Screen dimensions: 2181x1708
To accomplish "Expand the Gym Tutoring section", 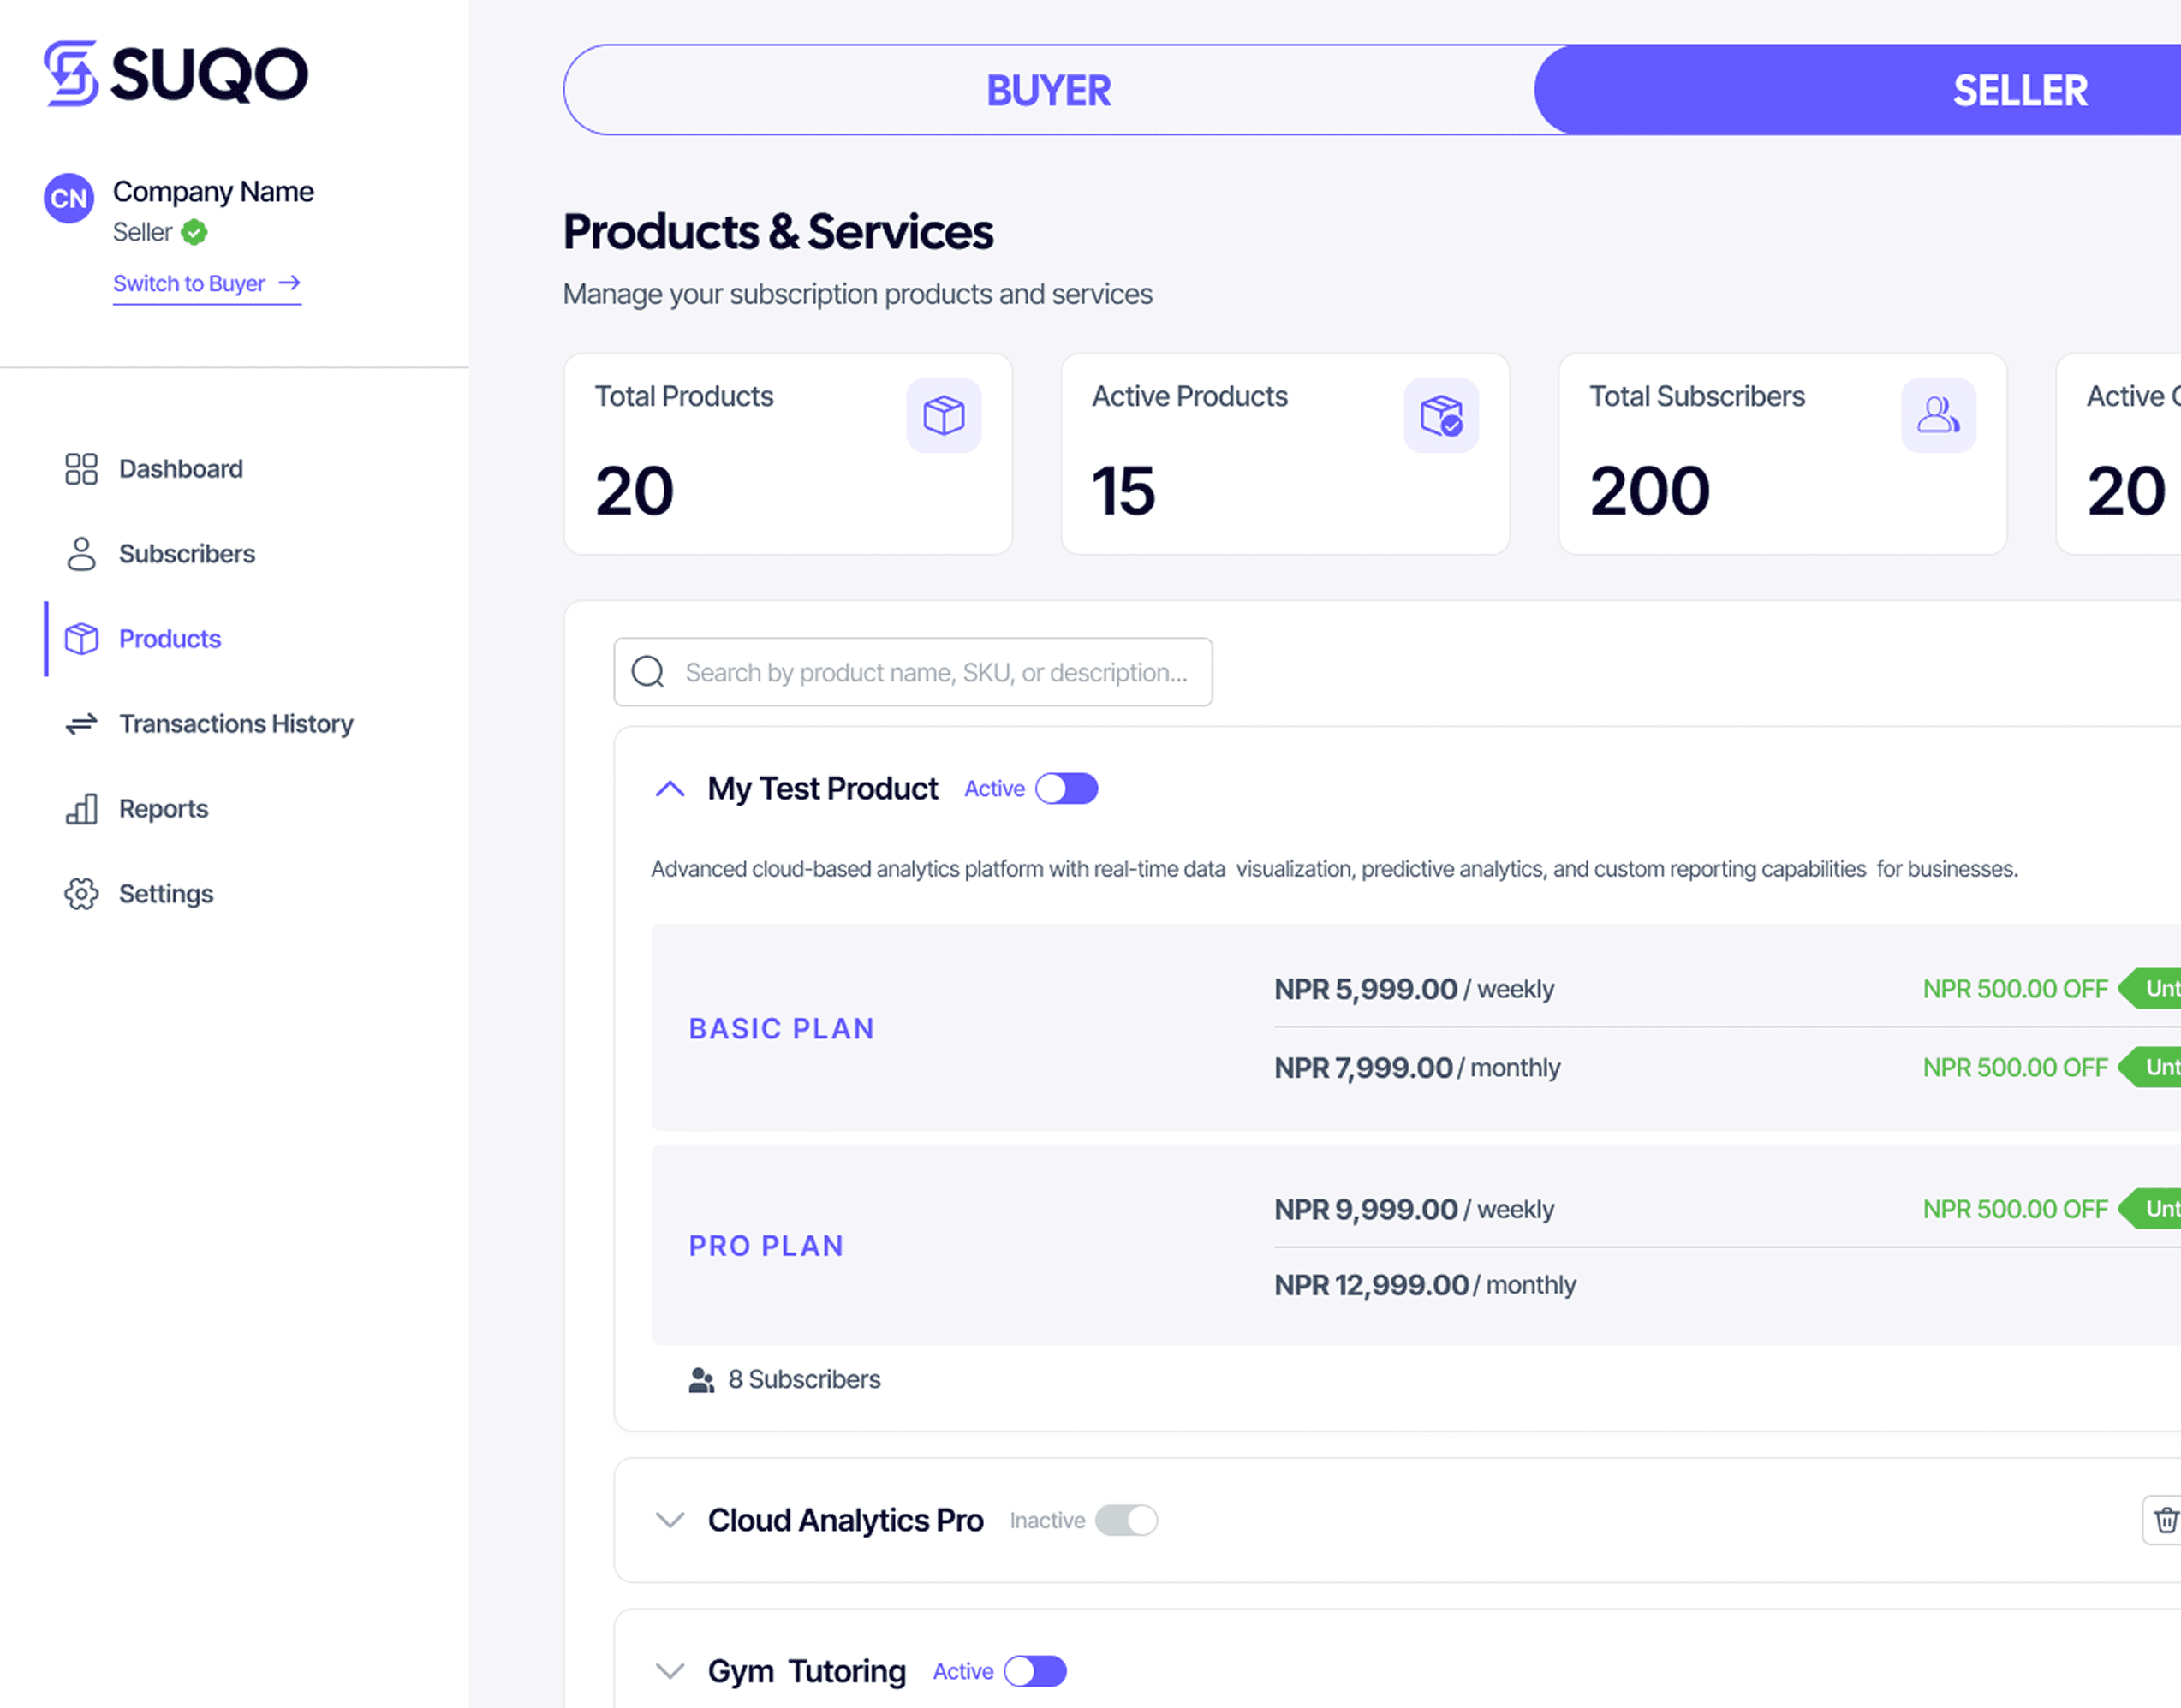I will coord(670,1672).
